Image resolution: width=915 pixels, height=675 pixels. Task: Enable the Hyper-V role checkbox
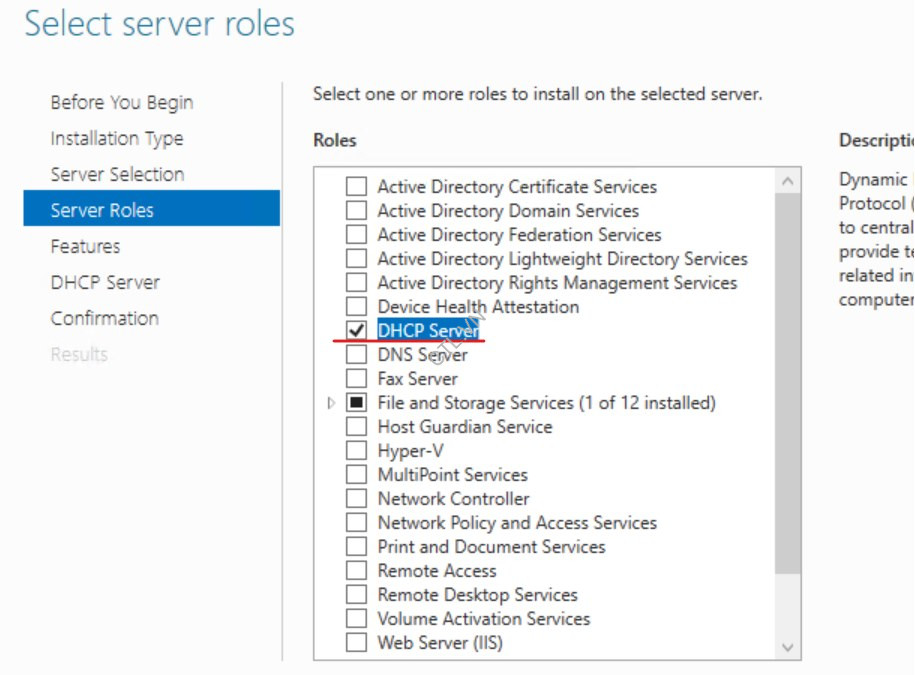tap(356, 451)
